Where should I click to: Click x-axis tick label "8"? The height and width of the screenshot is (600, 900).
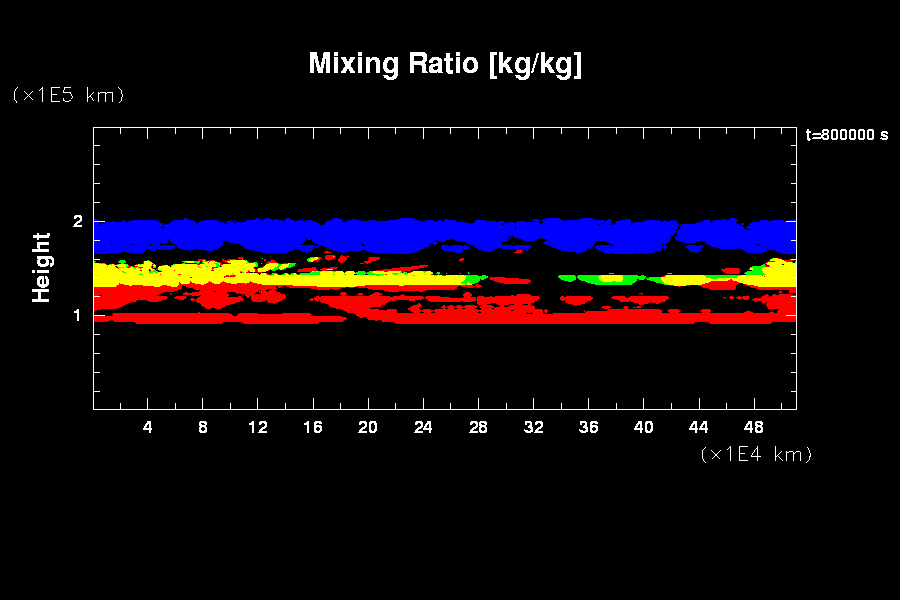pyautogui.click(x=203, y=427)
